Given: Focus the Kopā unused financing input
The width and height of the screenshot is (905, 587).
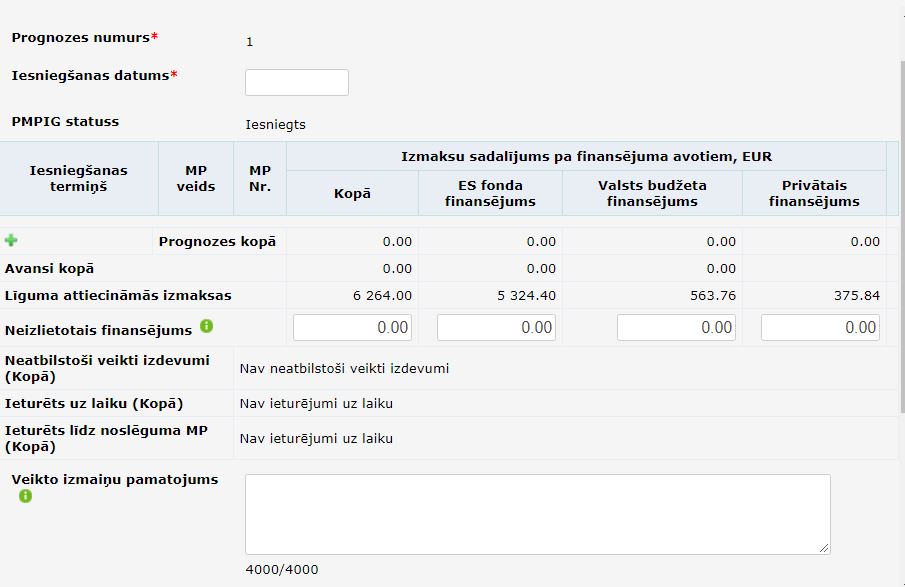Looking at the screenshot, I should tap(352, 327).
